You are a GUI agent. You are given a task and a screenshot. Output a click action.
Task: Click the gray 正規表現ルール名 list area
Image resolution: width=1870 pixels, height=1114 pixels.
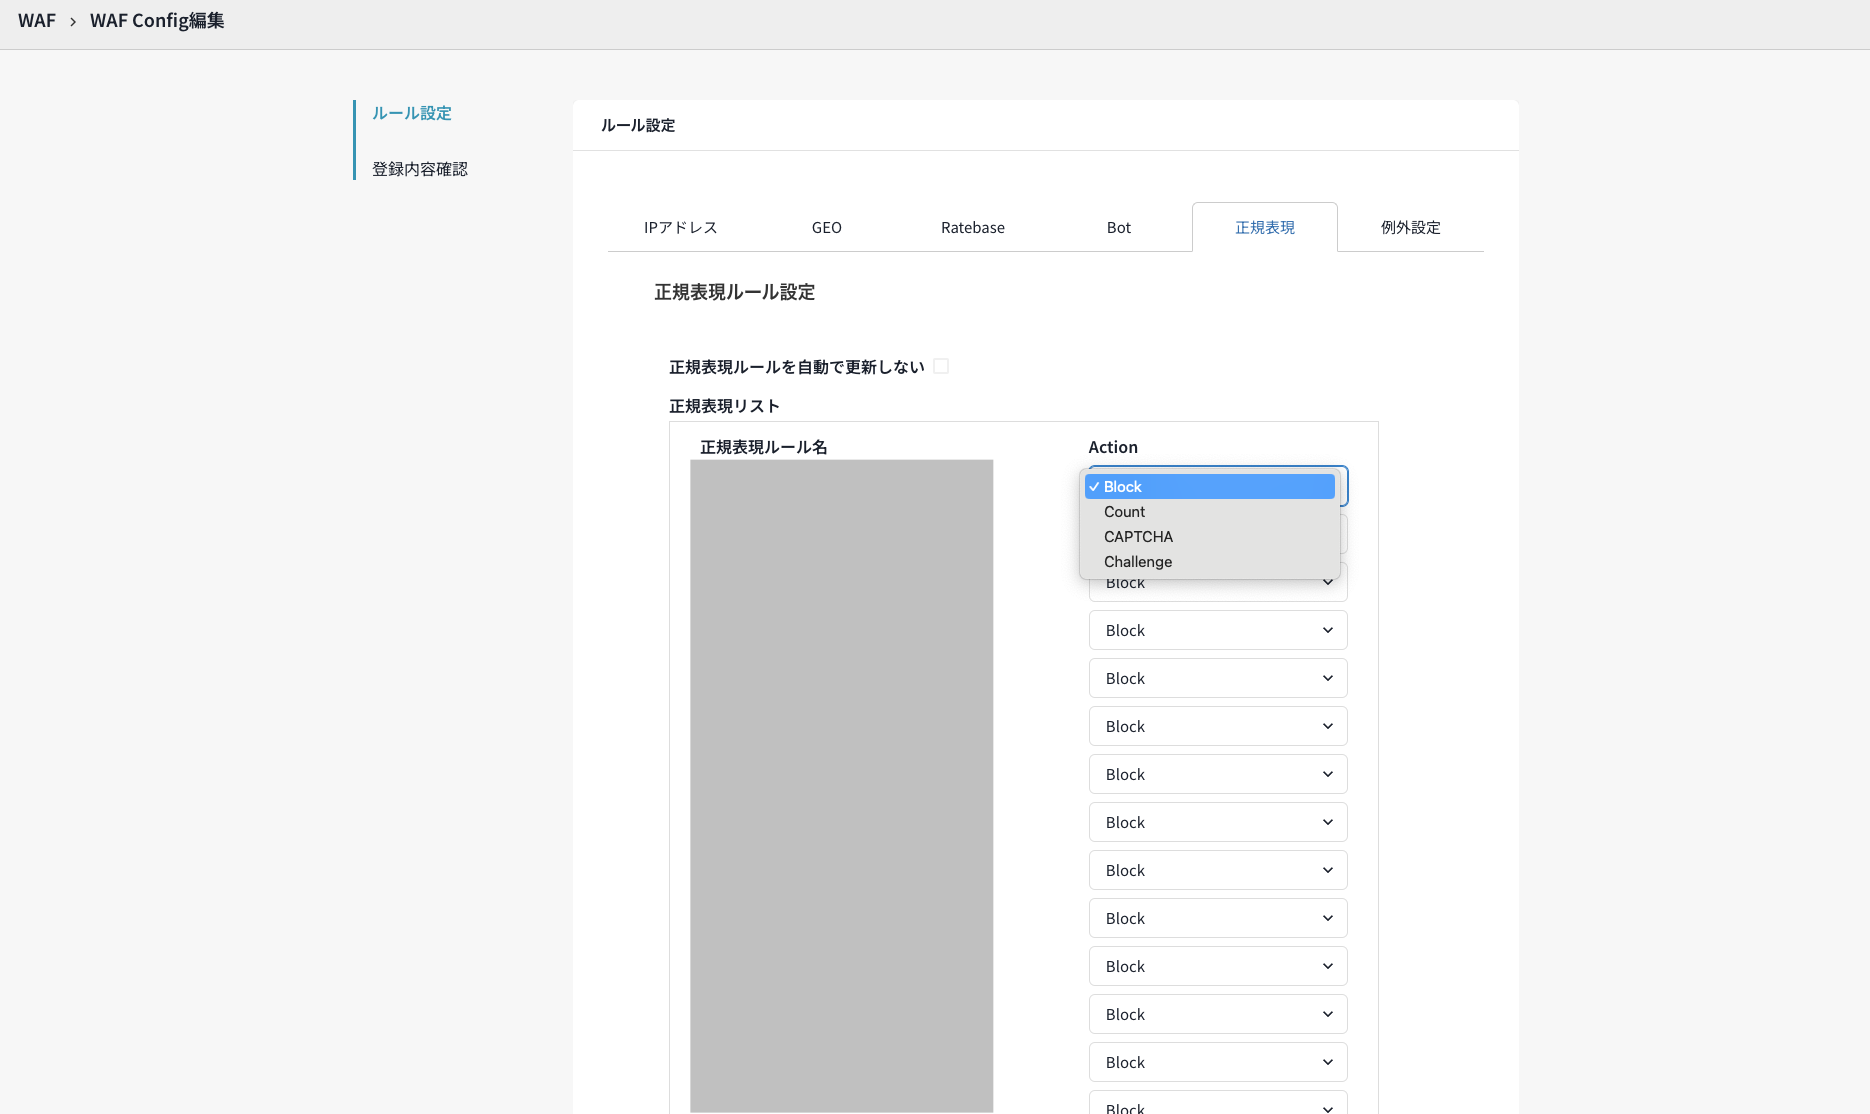[x=841, y=785]
